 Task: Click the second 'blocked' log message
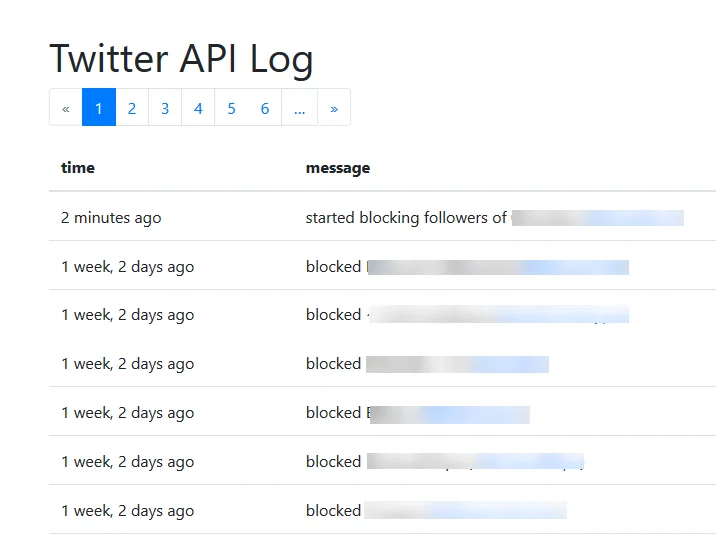tap(333, 315)
